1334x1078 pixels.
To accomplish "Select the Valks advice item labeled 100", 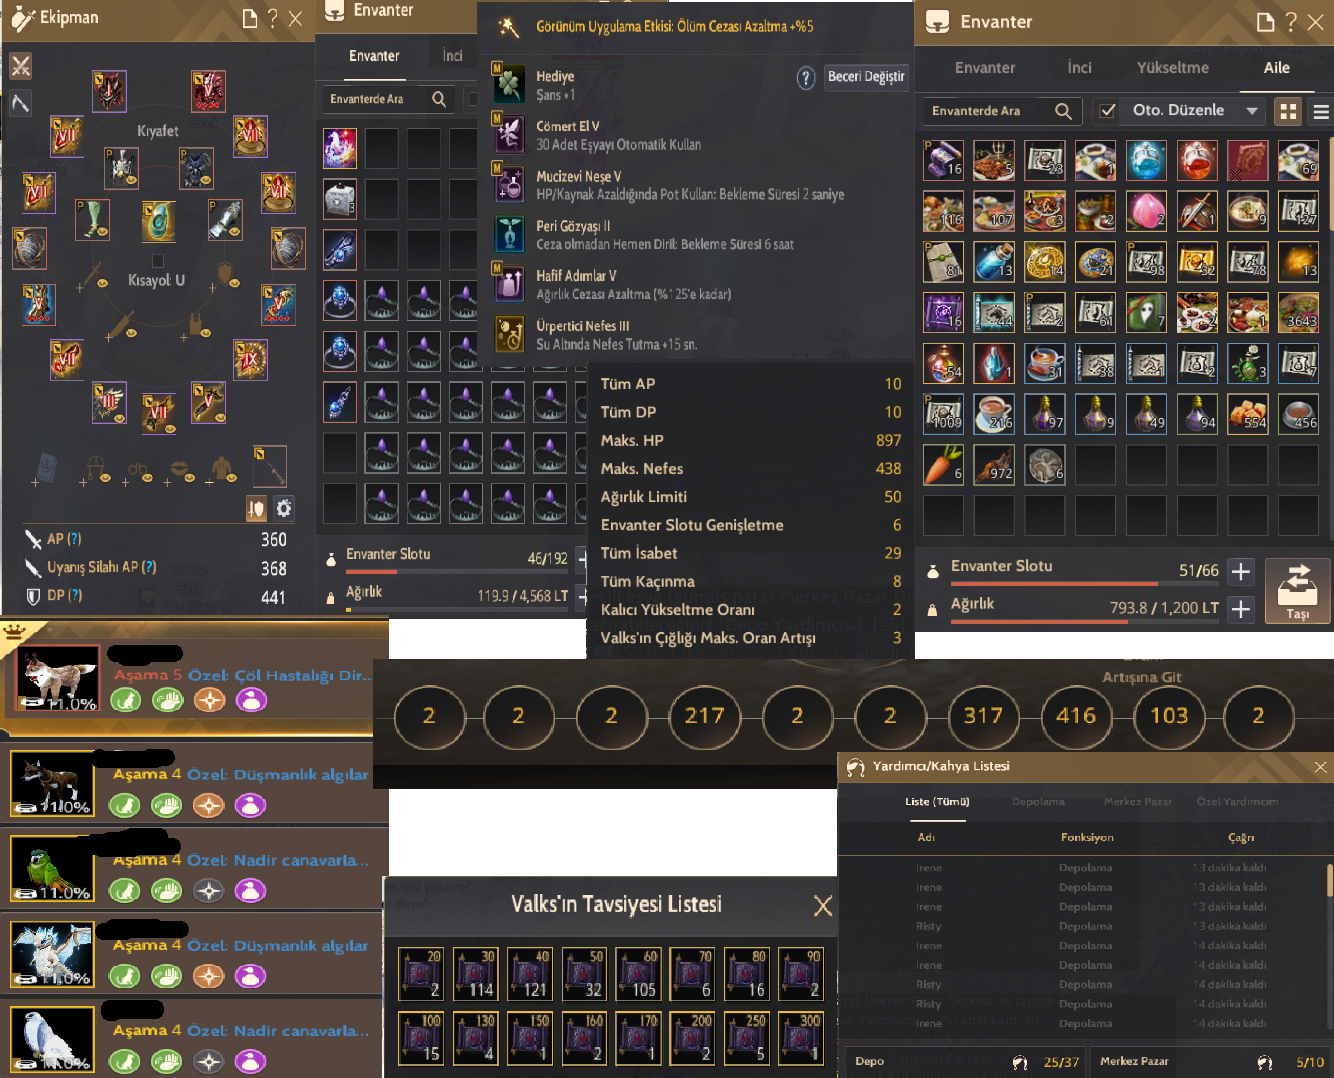I will [x=420, y=1038].
